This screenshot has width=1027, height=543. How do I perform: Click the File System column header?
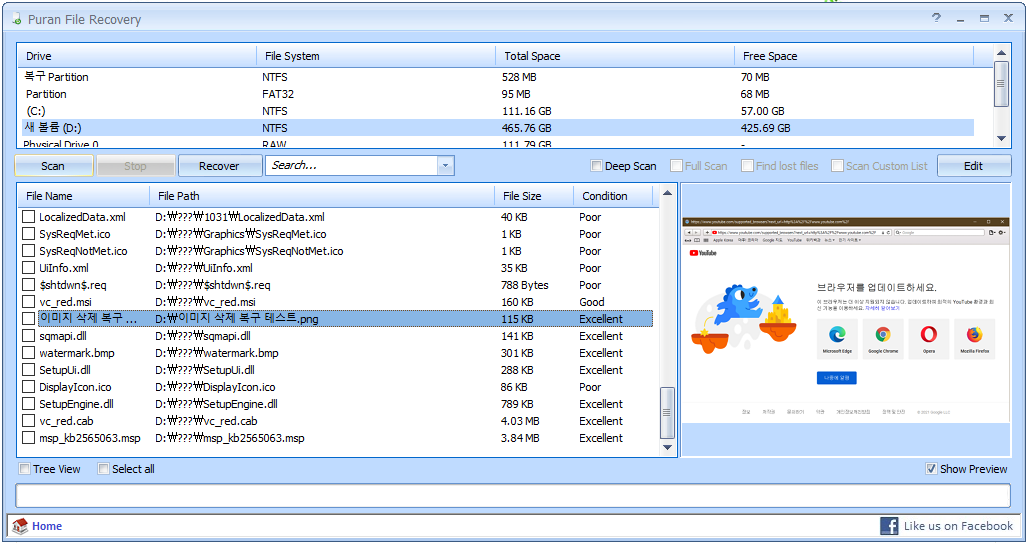pyautogui.click(x=376, y=56)
